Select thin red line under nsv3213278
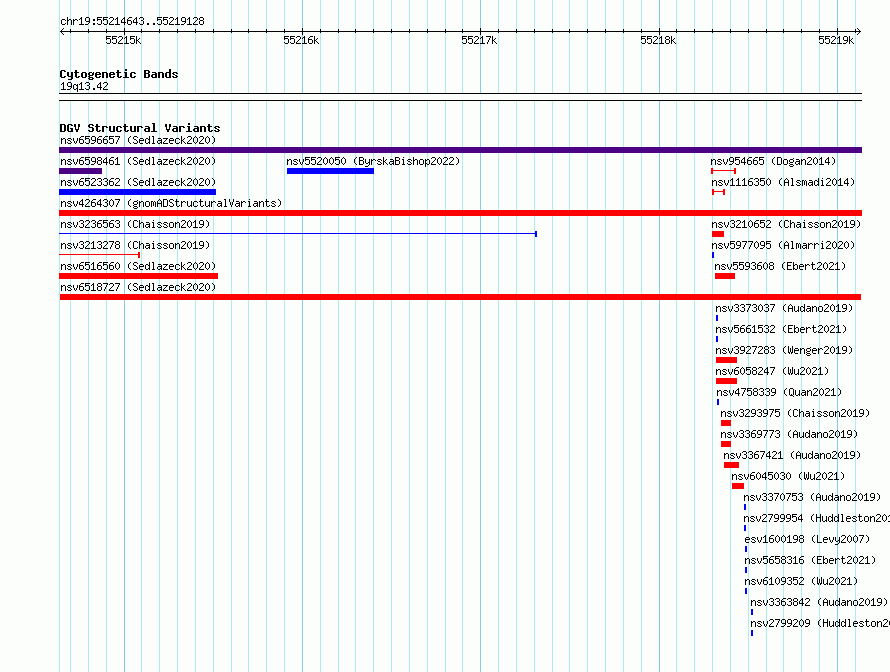Screen dimensions: 890x672 [x=99, y=255]
